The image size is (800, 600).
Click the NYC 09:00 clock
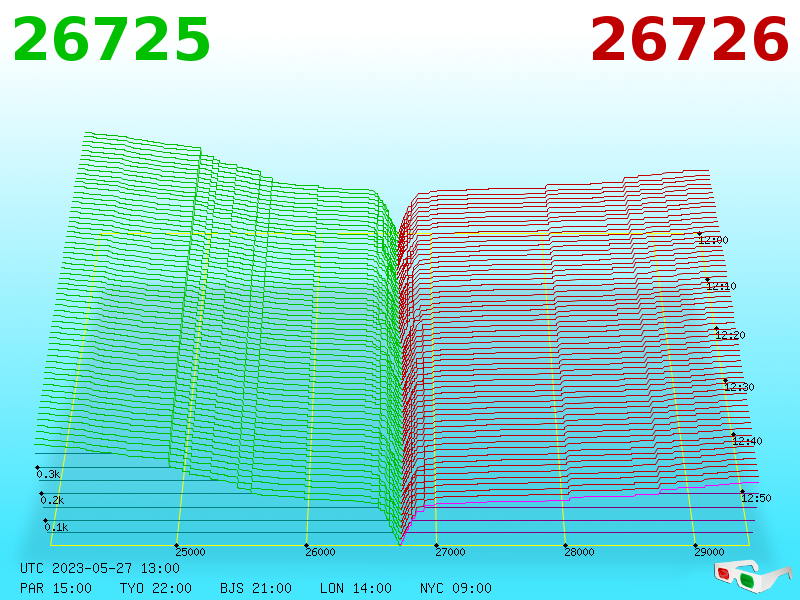456,588
